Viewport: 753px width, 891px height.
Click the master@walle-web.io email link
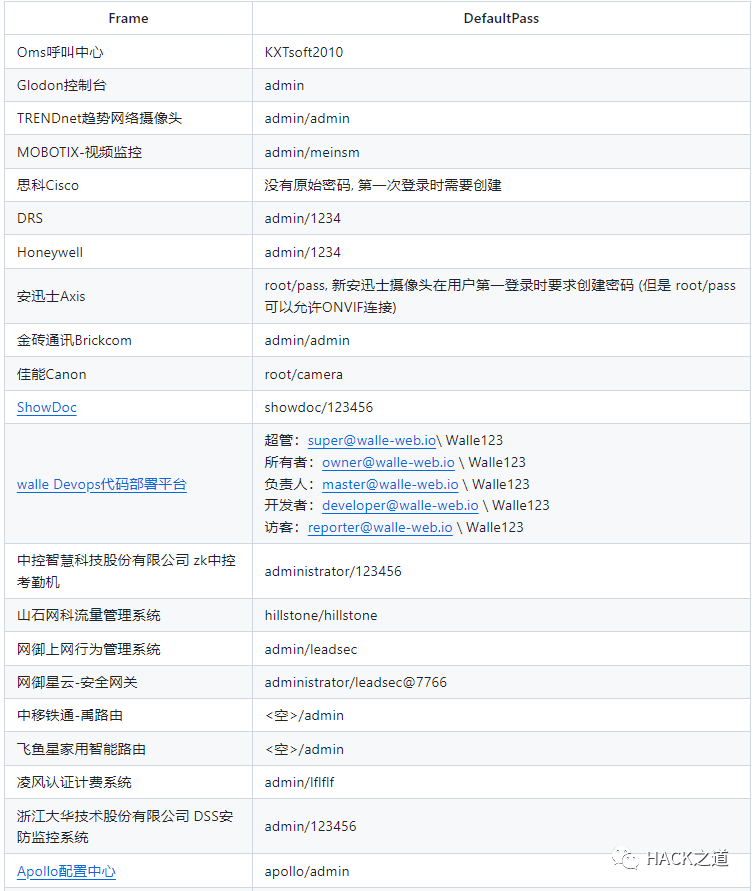[390, 484]
